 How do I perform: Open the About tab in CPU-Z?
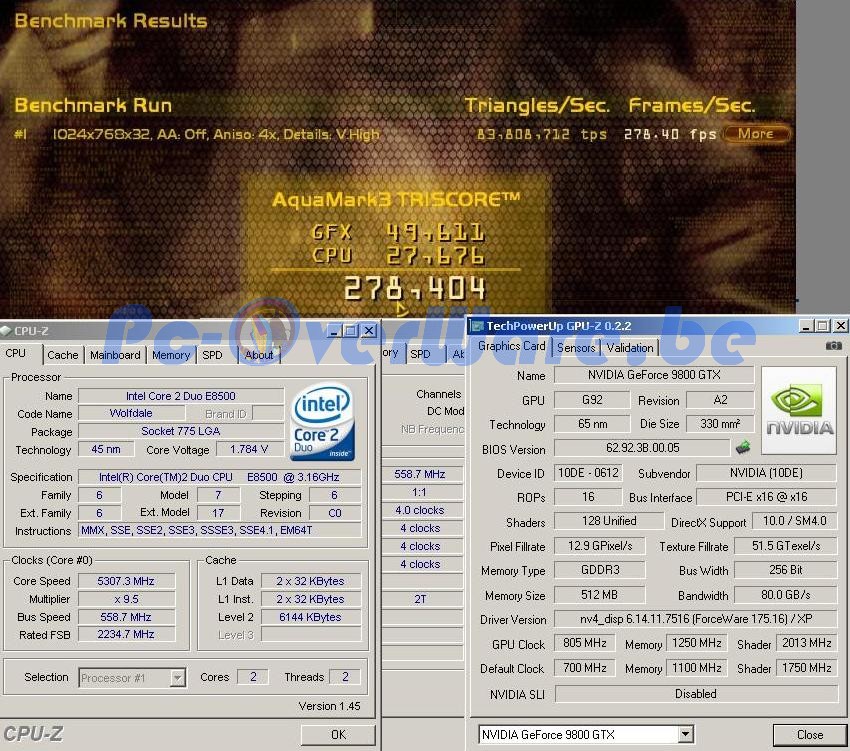click(259, 355)
